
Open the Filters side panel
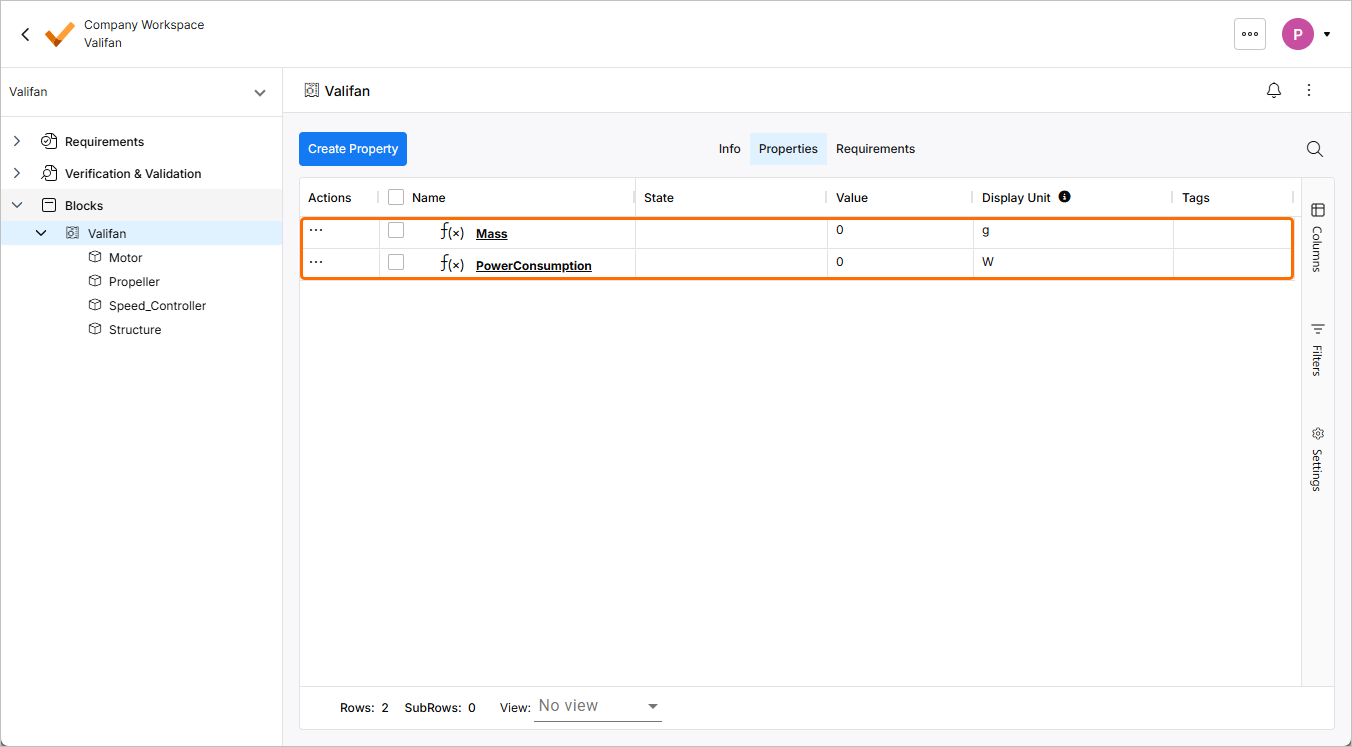(1317, 349)
